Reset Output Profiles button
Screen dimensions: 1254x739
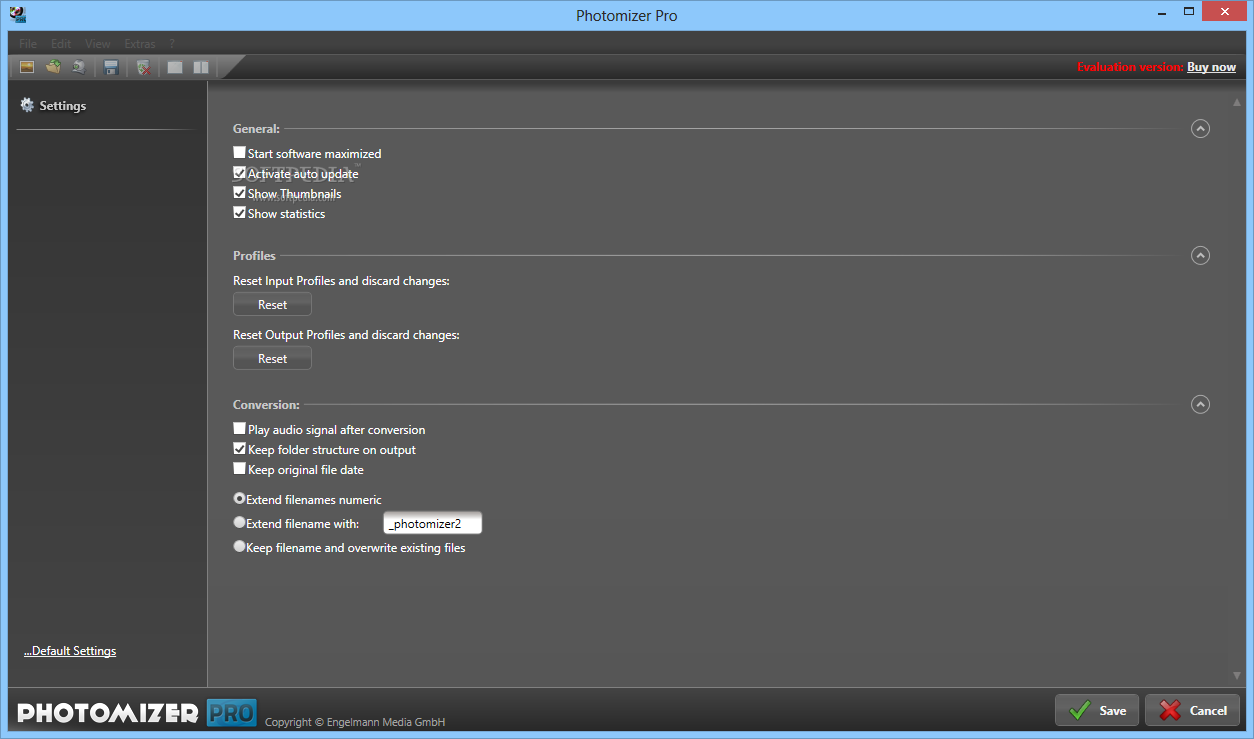click(x=272, y=358)
